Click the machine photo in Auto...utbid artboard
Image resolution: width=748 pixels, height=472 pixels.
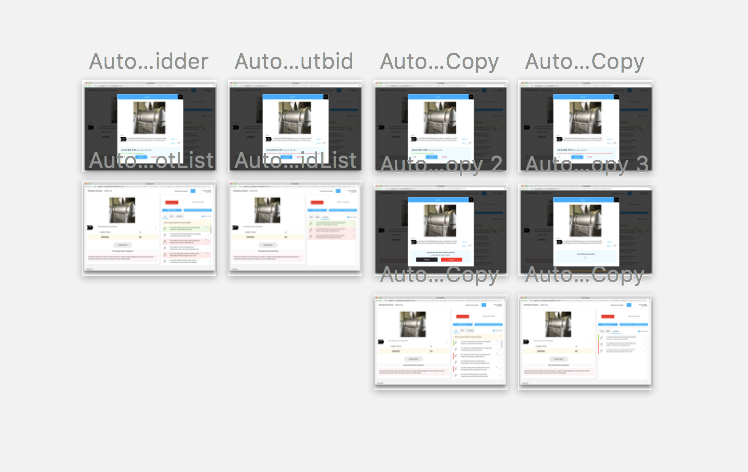click(295, 117)
